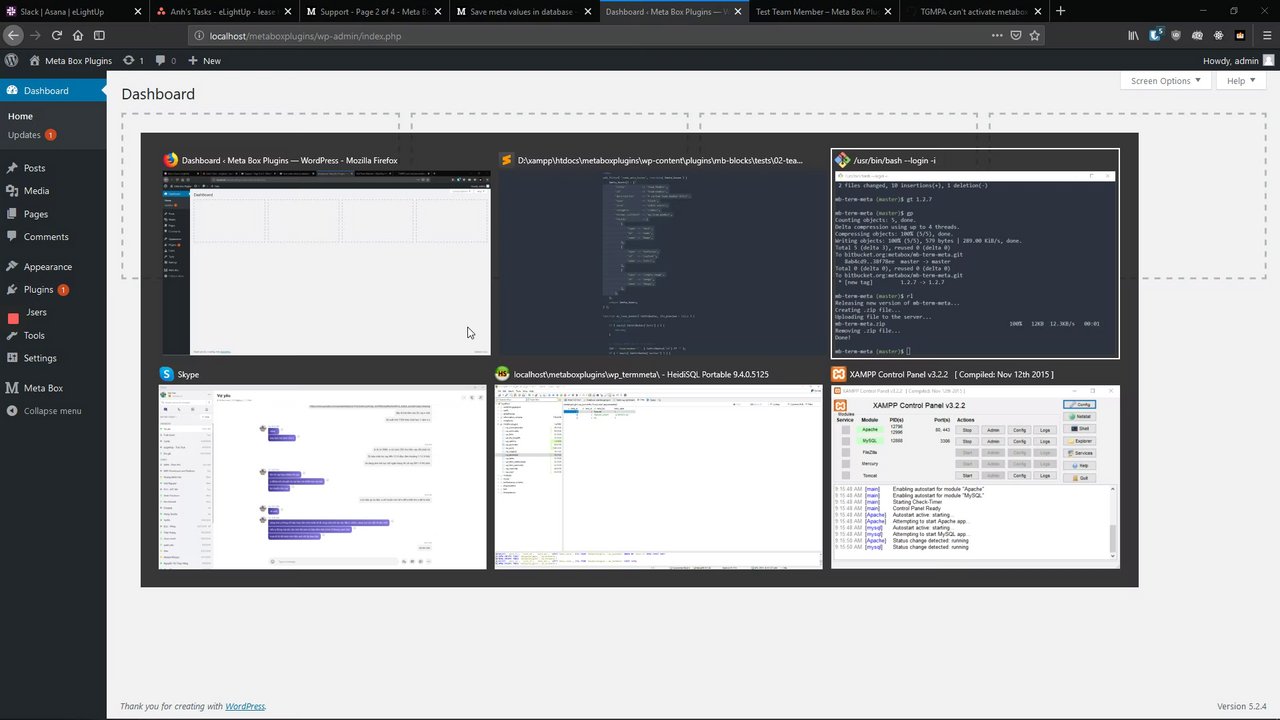
Task: Open a new browser tab with plus icon
Action: point(1060,11)
